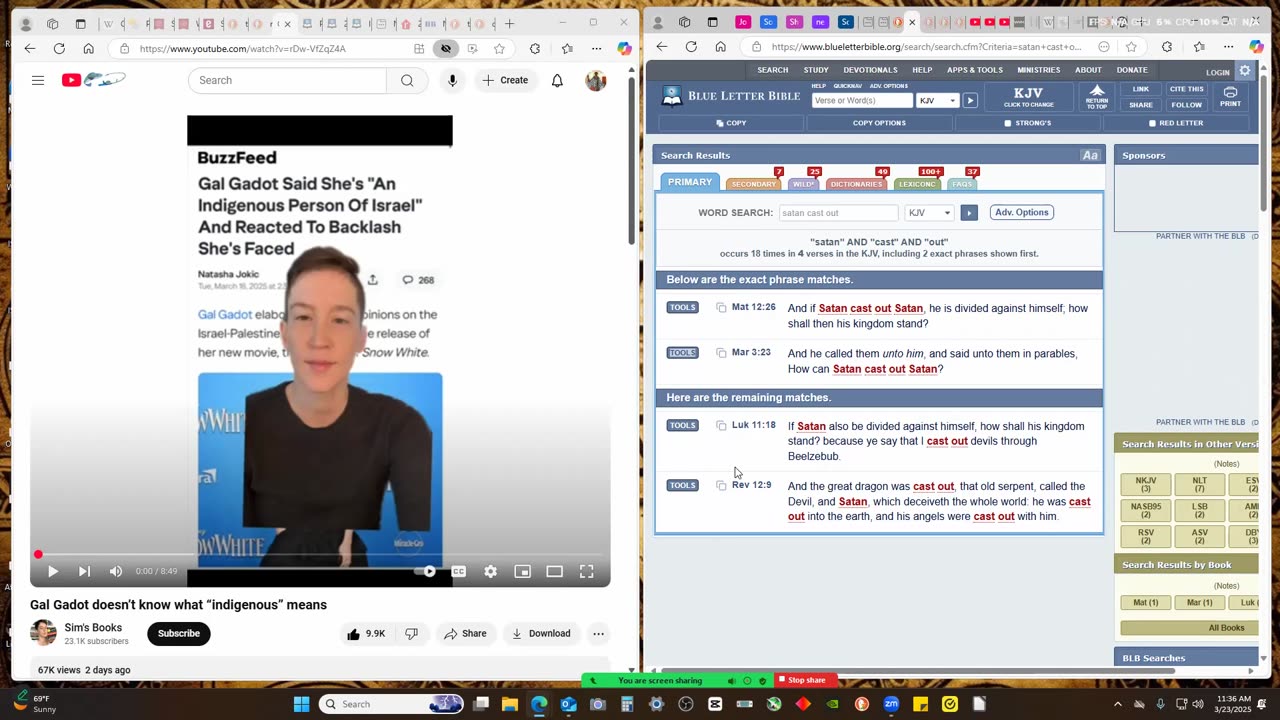The width and height of the screenshot is (1280, 720).
Task: Open Rev 12:9 verse reference link
Action: point(751,485)
